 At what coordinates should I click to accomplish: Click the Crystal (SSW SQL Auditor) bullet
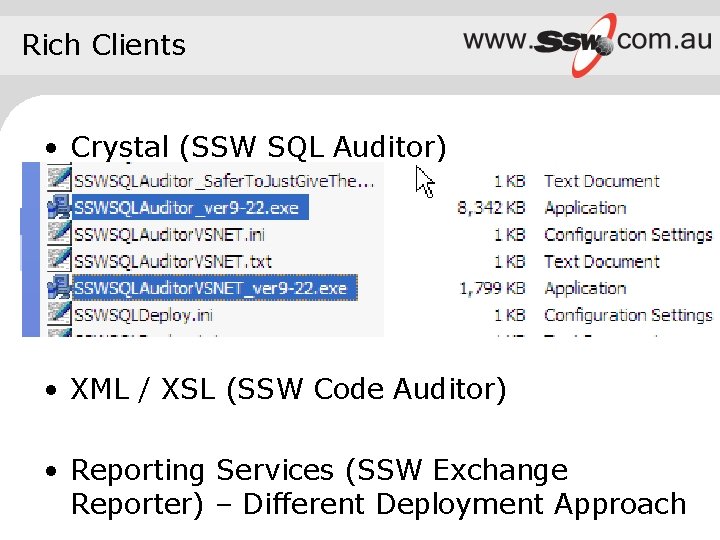pos(259,147)
